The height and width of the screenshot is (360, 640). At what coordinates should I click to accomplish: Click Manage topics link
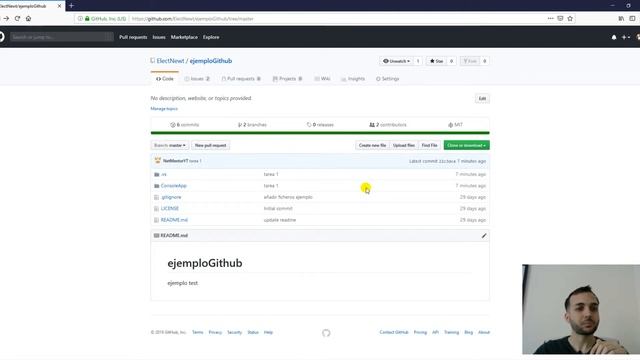[x=164, y=109]
